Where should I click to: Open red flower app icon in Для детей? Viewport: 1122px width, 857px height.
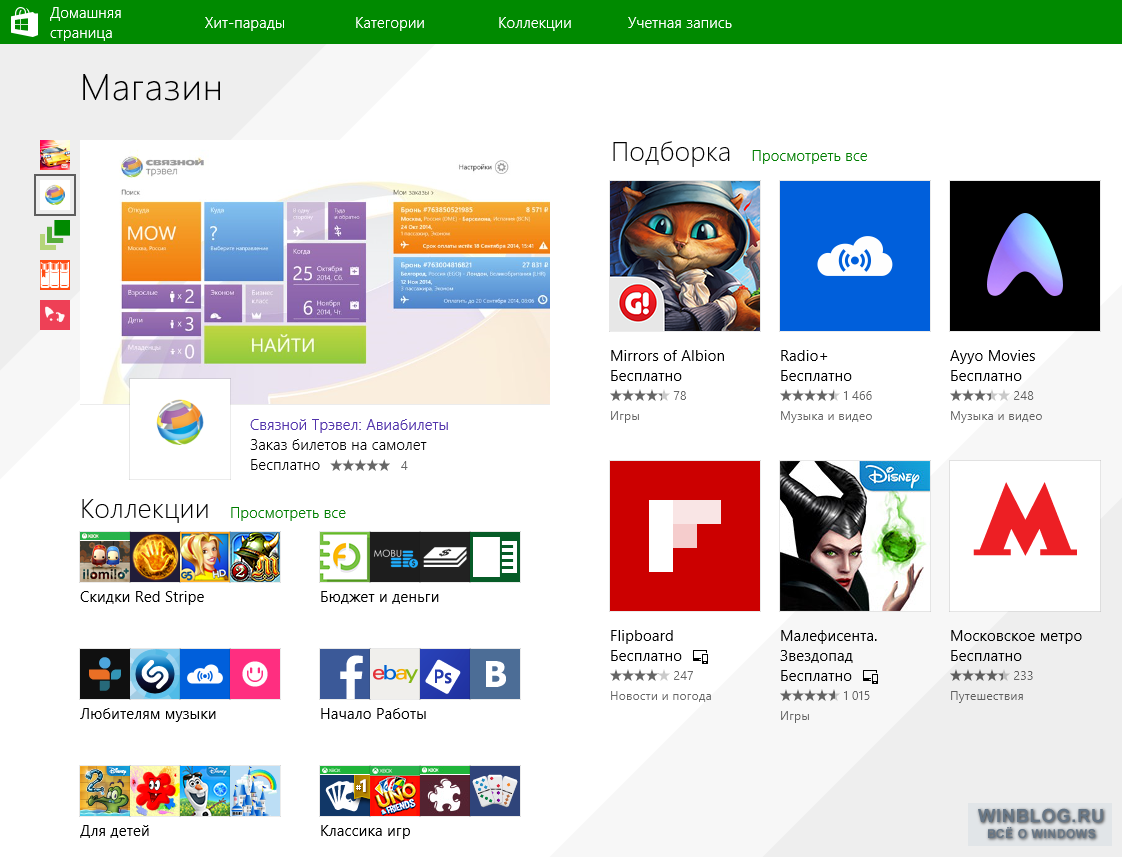click(x=155, y=790)
